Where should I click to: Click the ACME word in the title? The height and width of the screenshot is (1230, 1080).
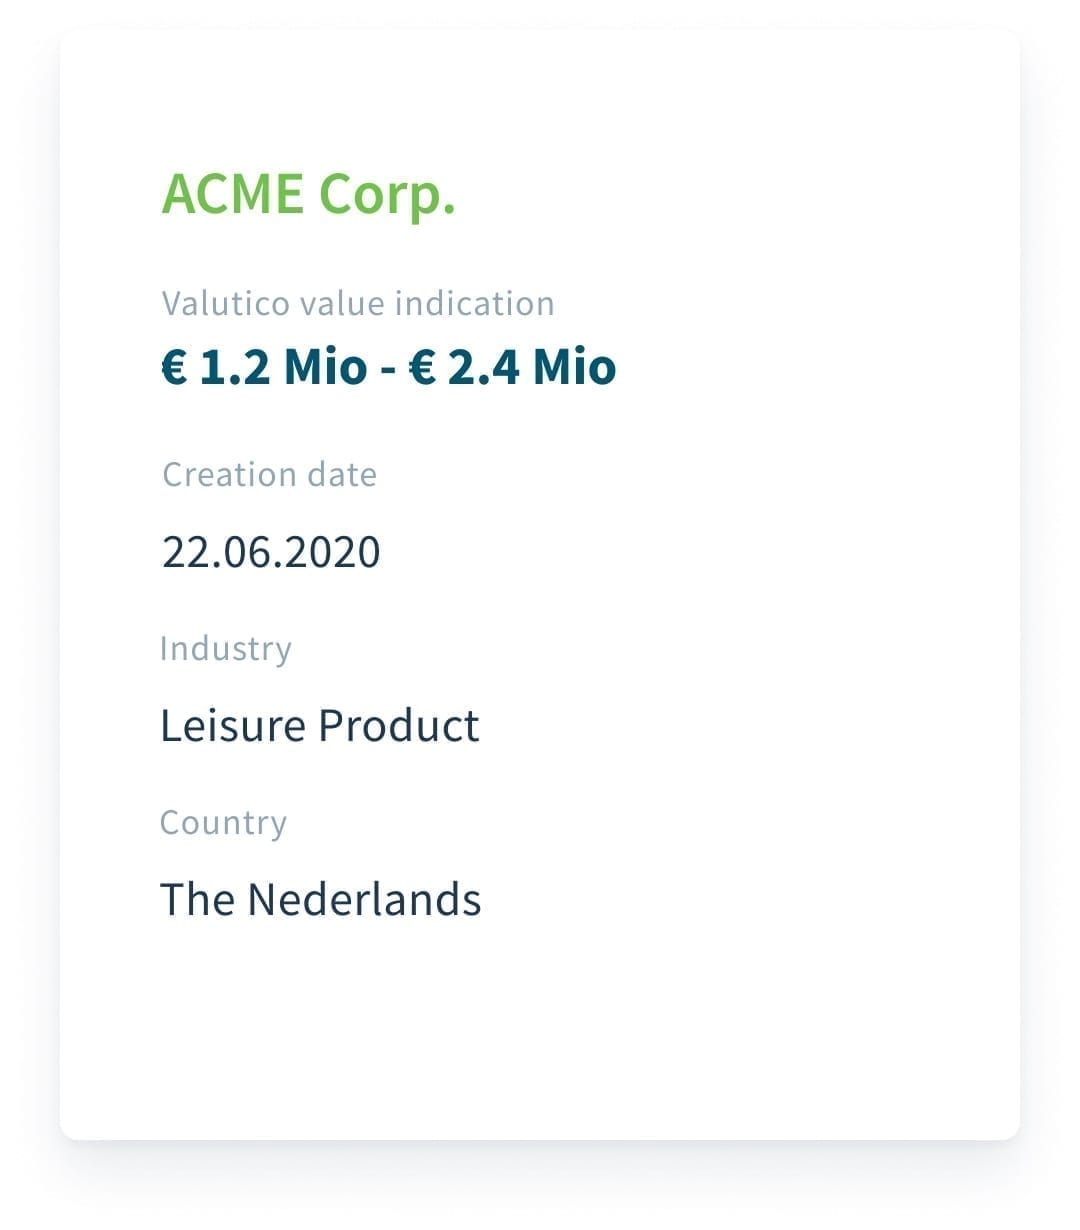tap(232, 193)
